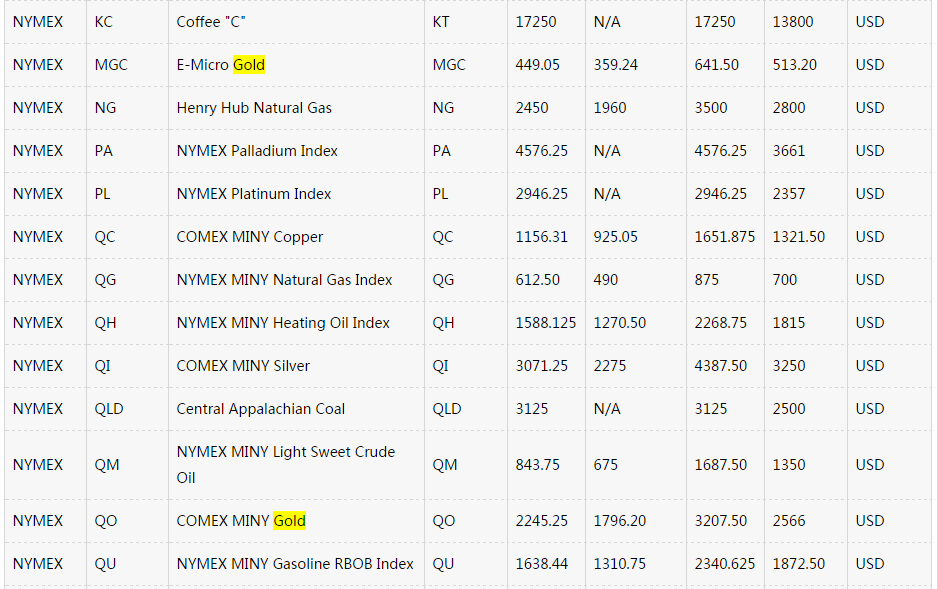Screen dimensions: 938x589
Task: Select the value 359.24
Action: coord(616,65)
